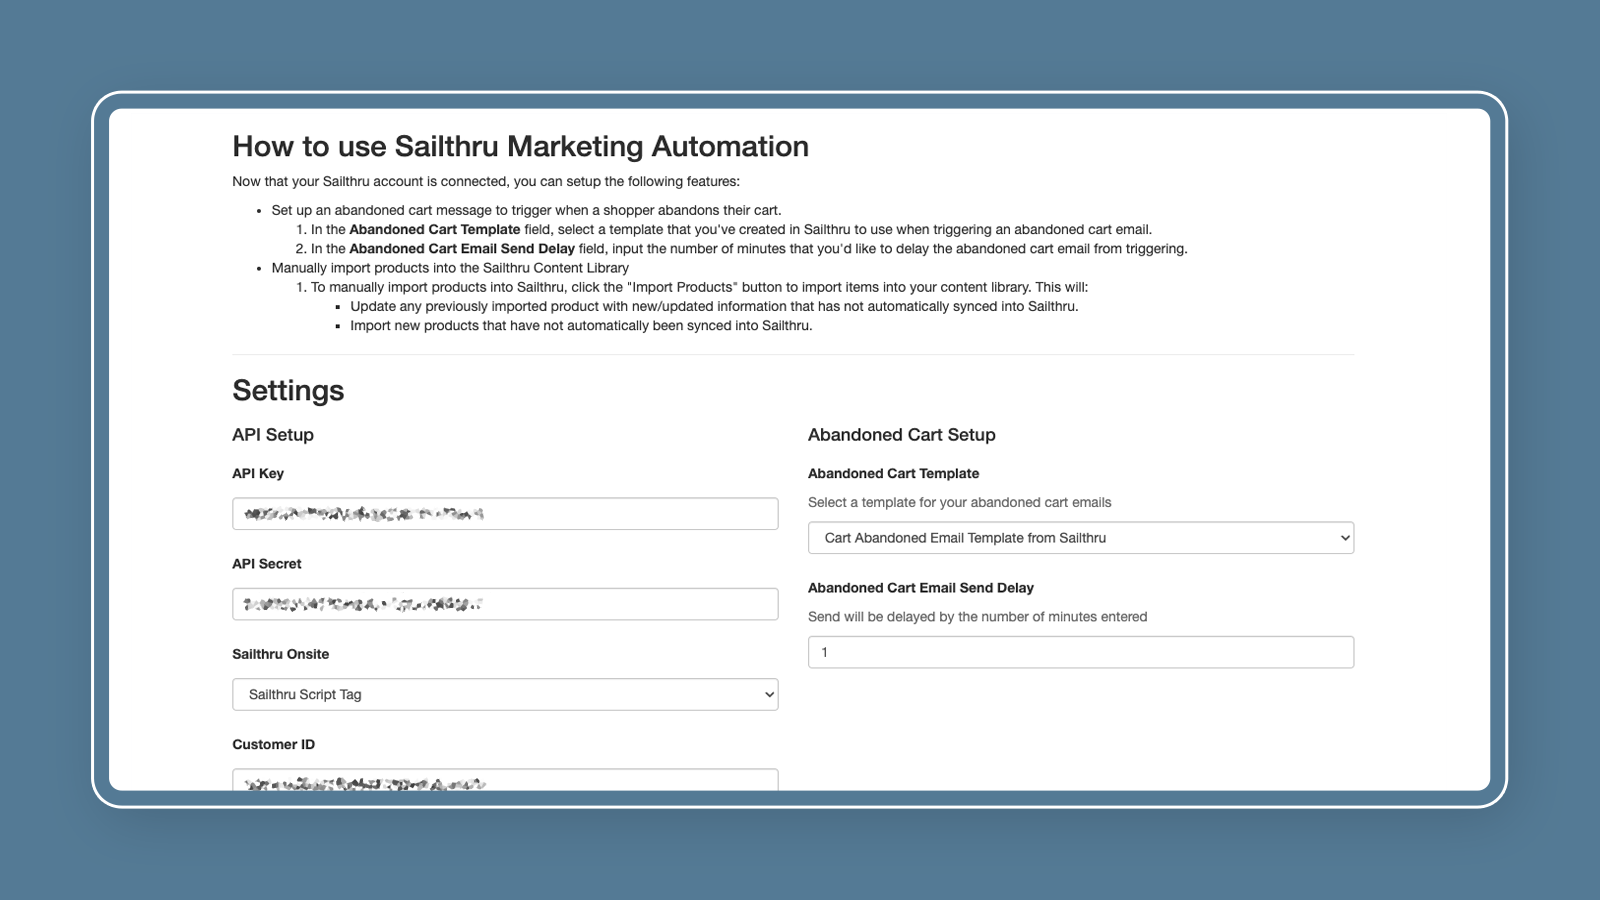Click the 'Settings' heading
Viewport: 1600px width, 900px height.
[288, 391]
